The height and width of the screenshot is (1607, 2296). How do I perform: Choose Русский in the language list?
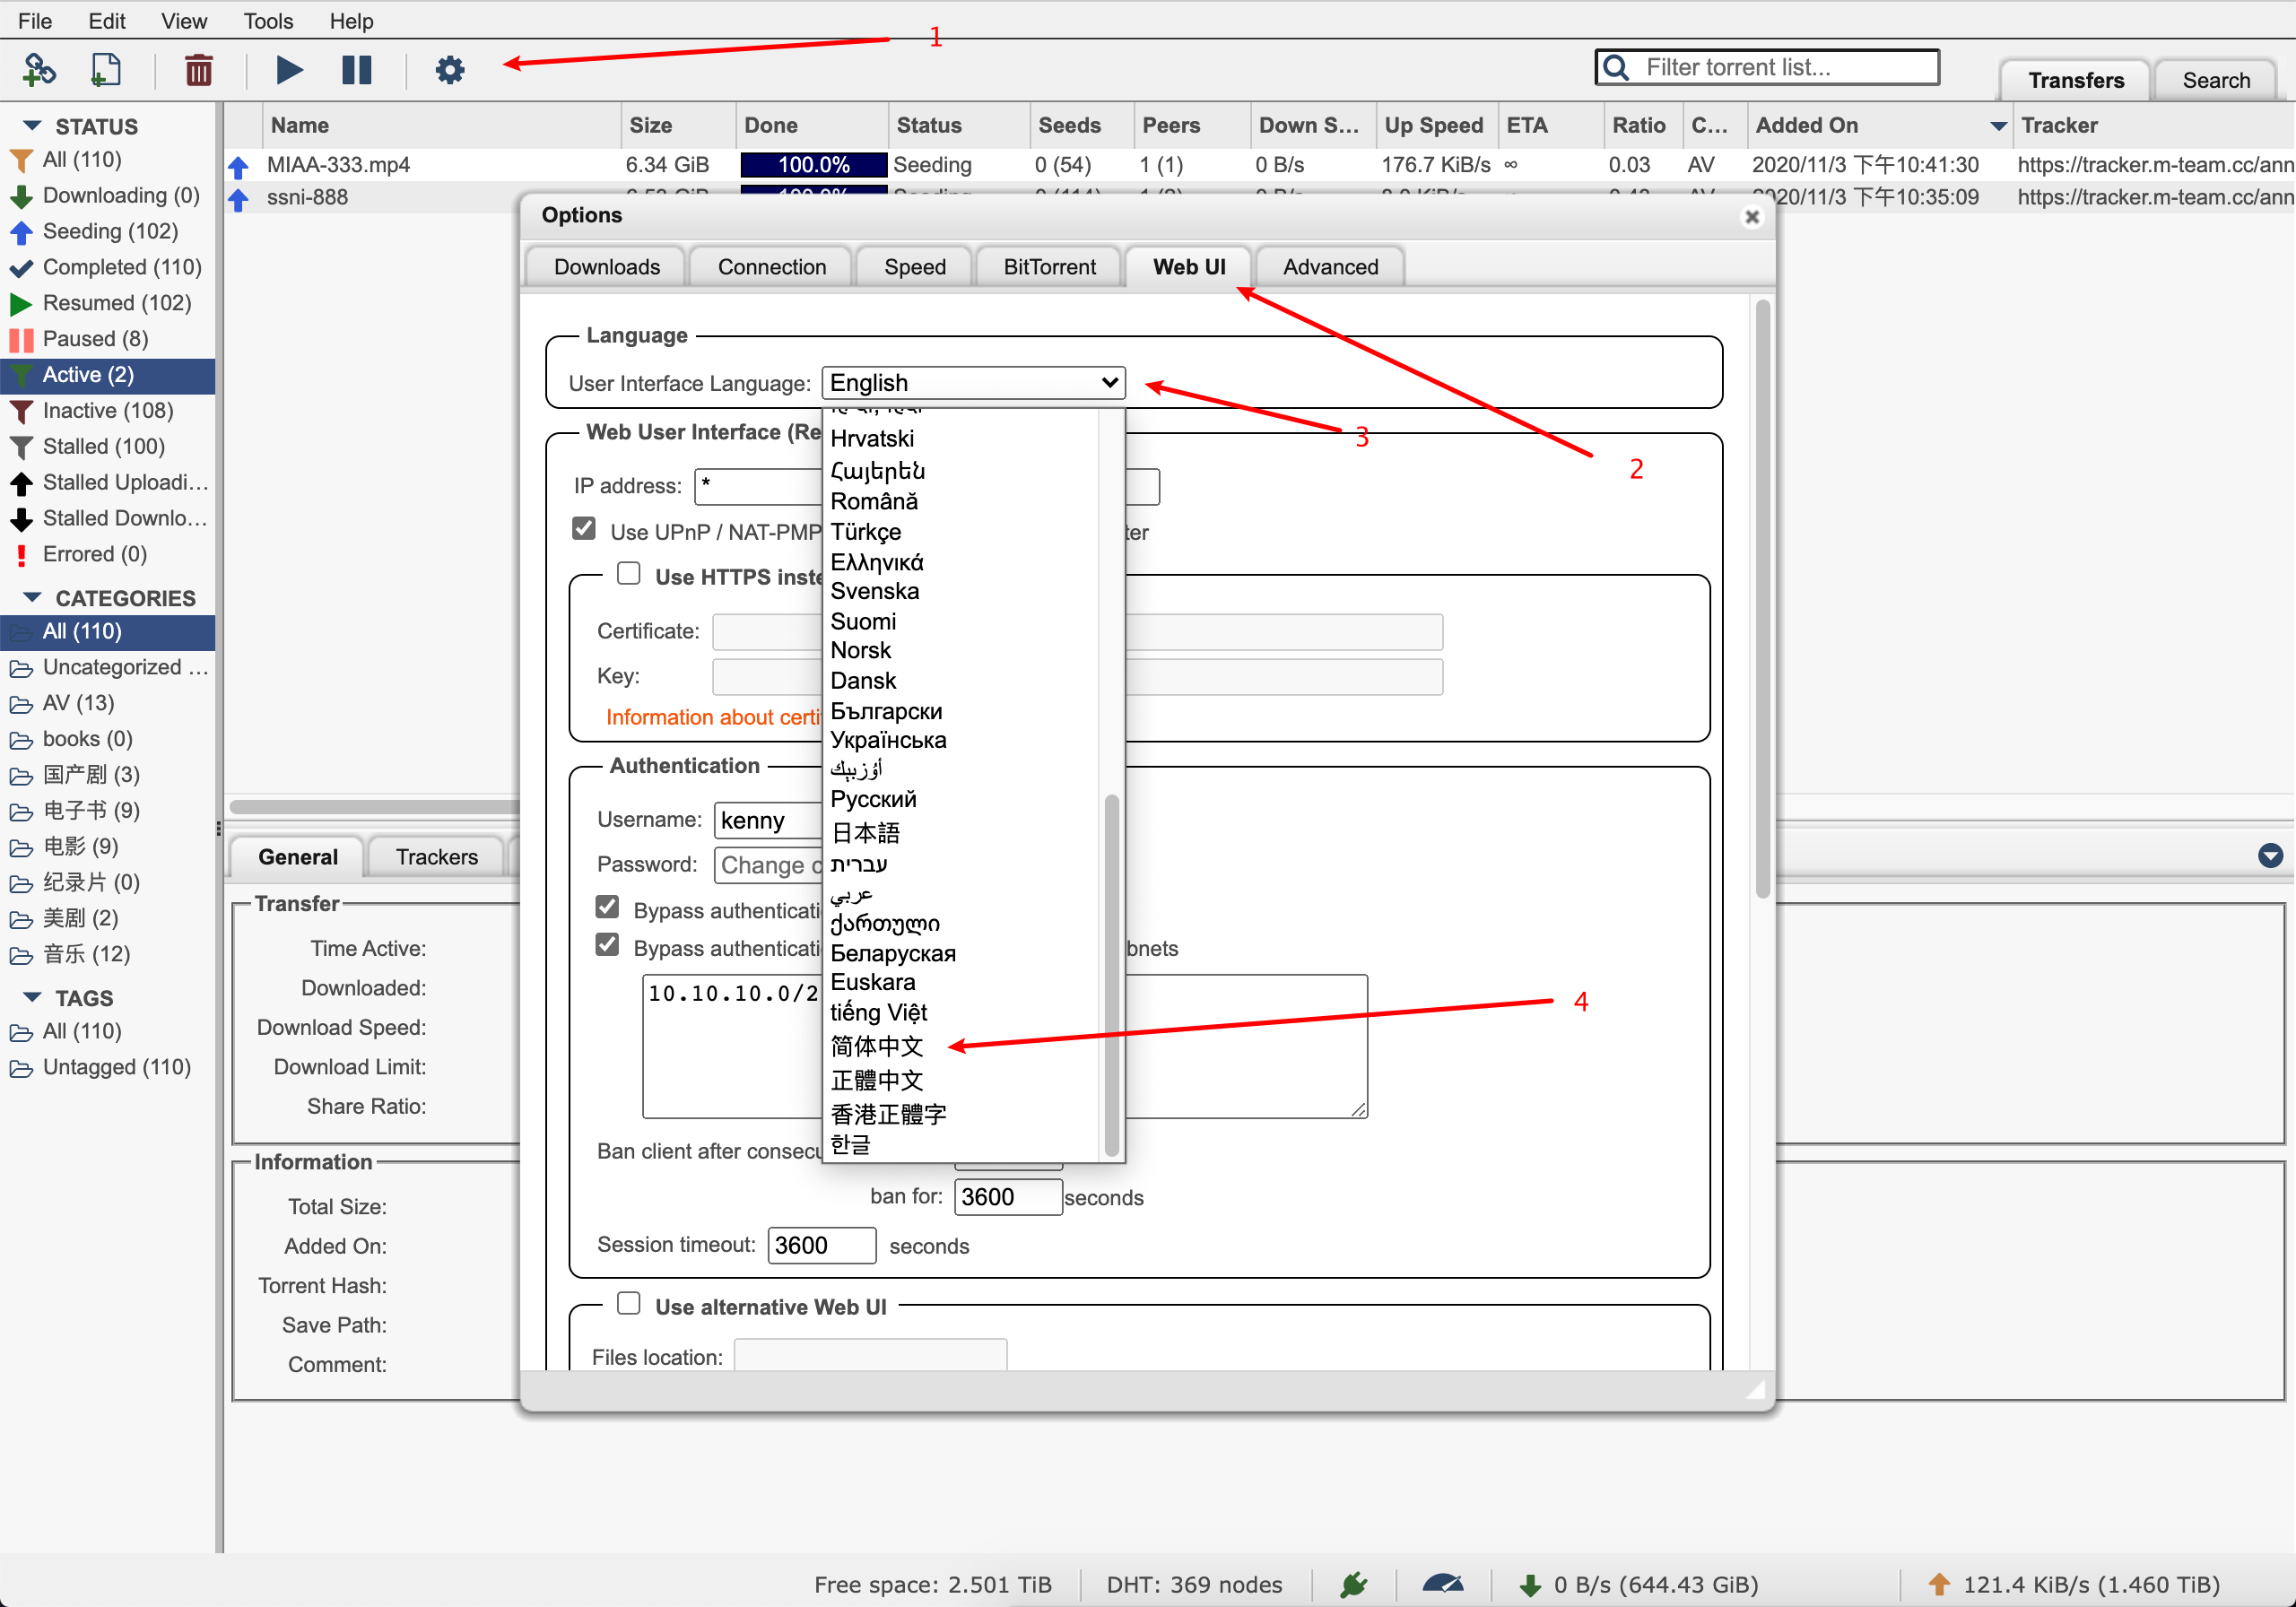click(873, 799)
